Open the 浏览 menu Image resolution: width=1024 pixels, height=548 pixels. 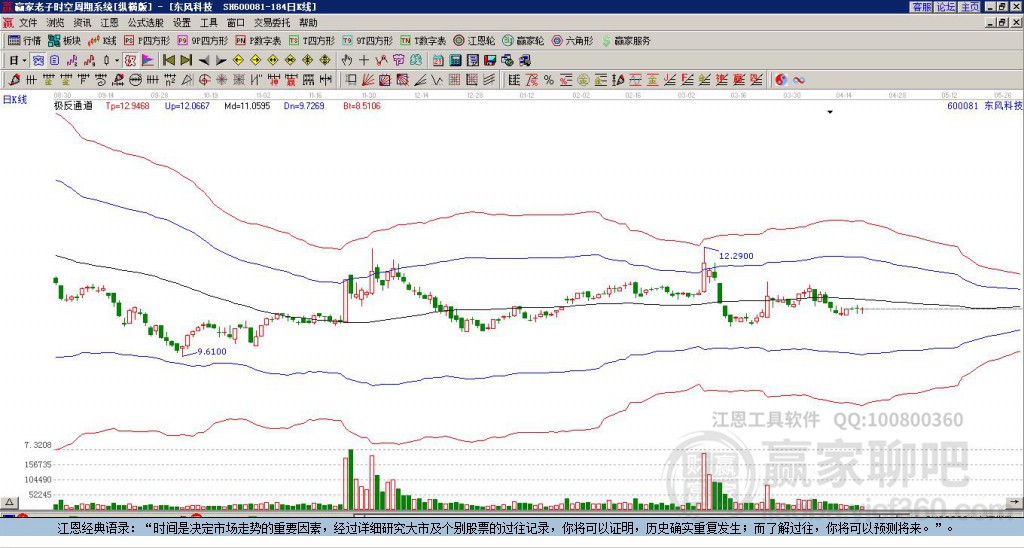[x=56, y=23]
